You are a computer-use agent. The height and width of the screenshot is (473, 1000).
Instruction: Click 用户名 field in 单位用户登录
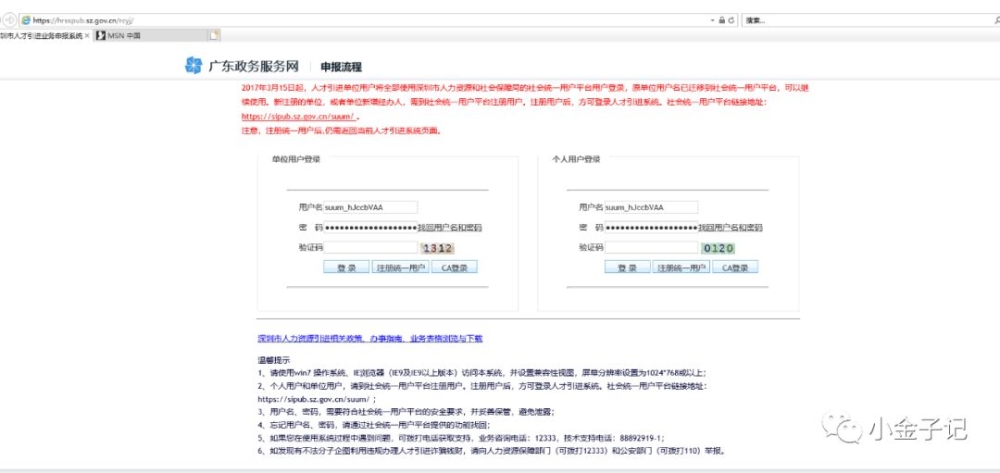371,207
